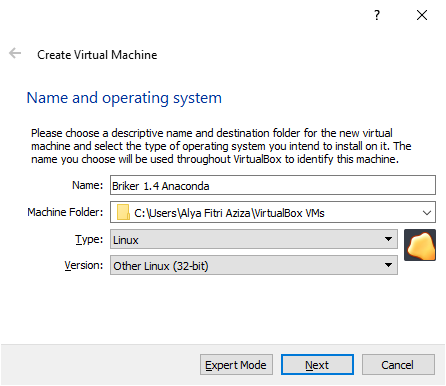This screenshot has width=446, height=386.
Task: Click the Version: label
Action: pyautogui.click(x=84, y=265)
